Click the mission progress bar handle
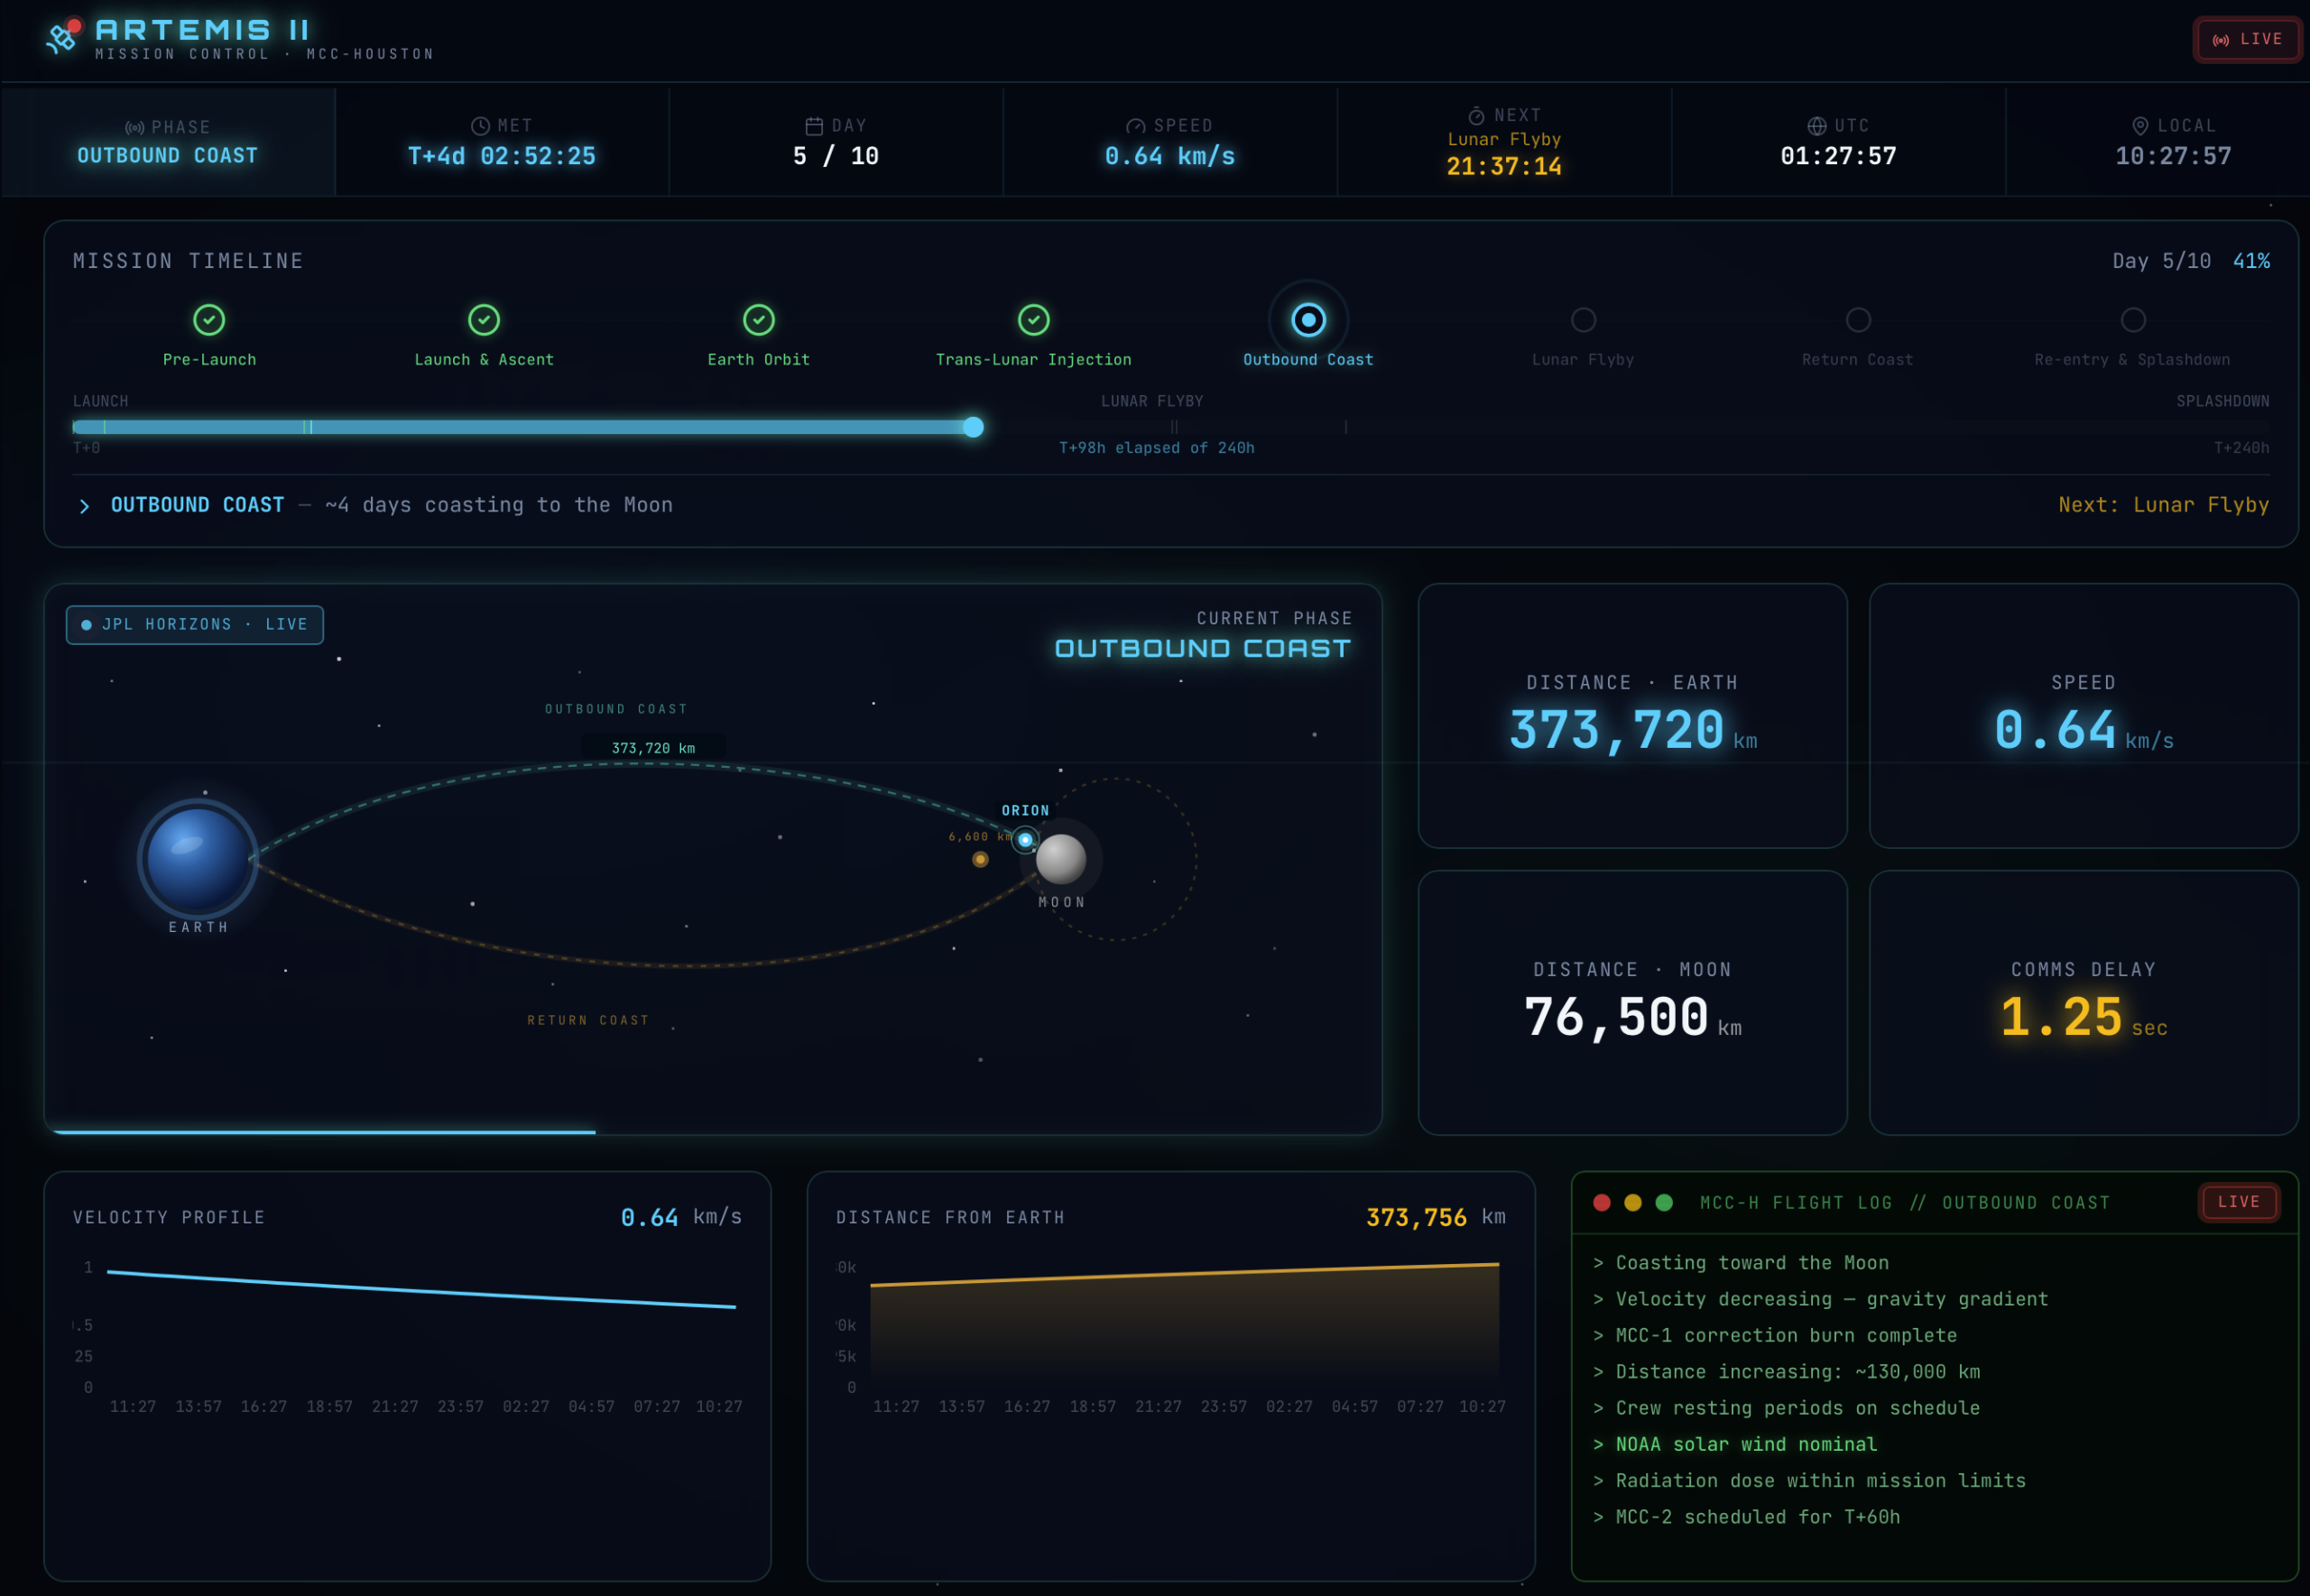 click(x=973, y=428)
